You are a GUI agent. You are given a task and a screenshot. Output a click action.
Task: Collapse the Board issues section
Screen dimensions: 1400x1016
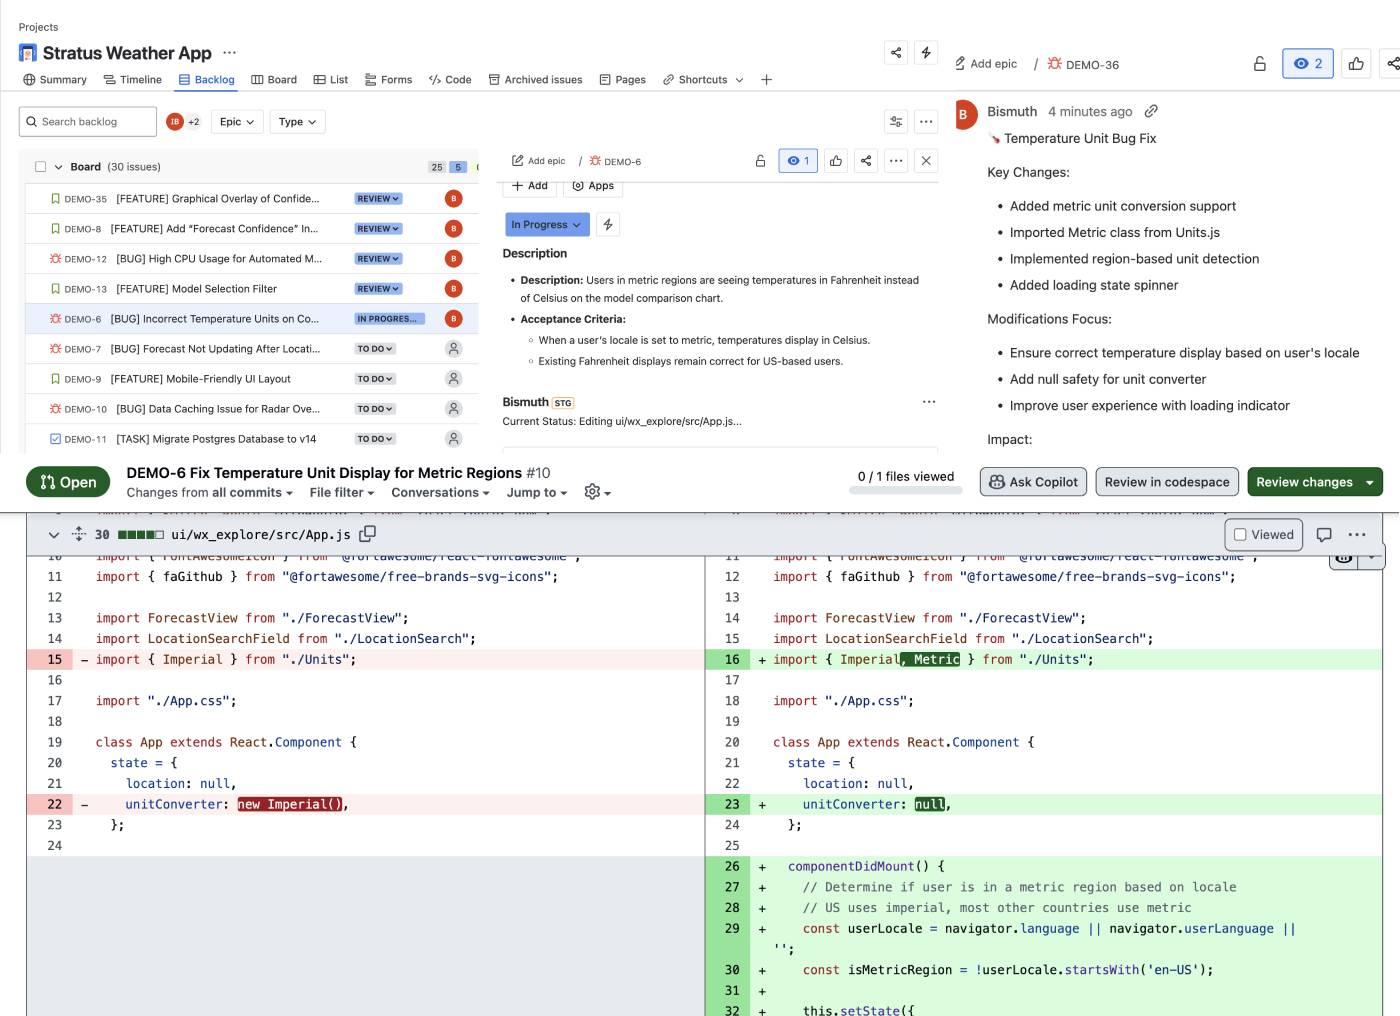[x=58, y=167]
